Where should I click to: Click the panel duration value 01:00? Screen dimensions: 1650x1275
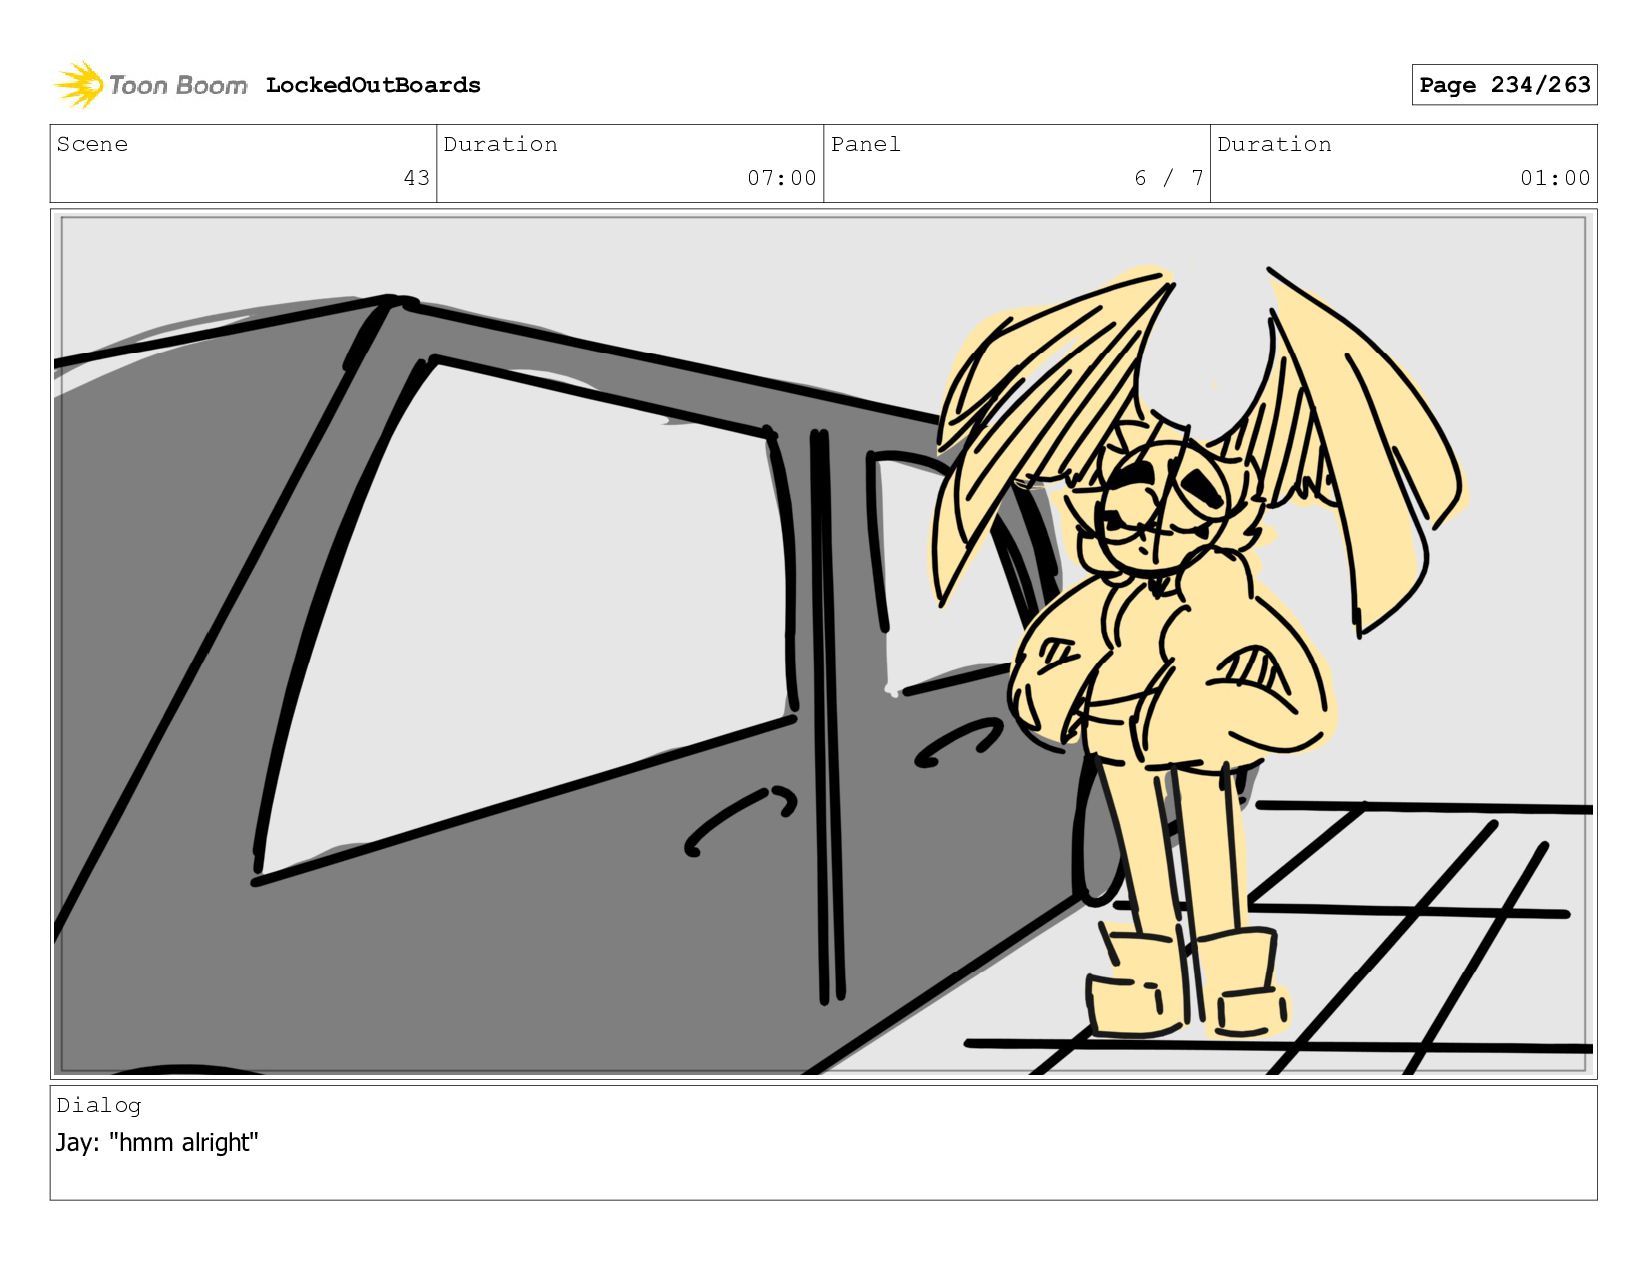click(x=1555, y=178)
